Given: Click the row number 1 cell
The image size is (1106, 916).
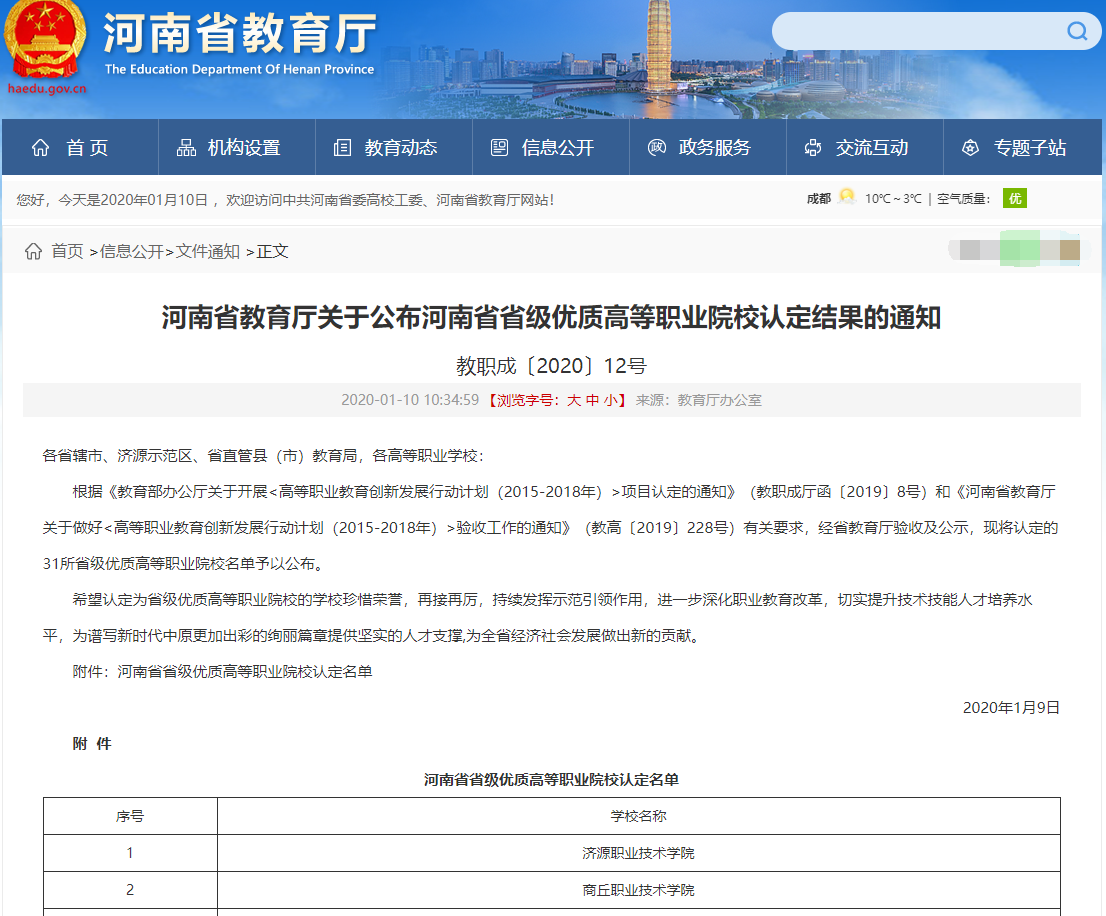Looking at the screenshot, I should pyautogui.click(x=130, y=853).
